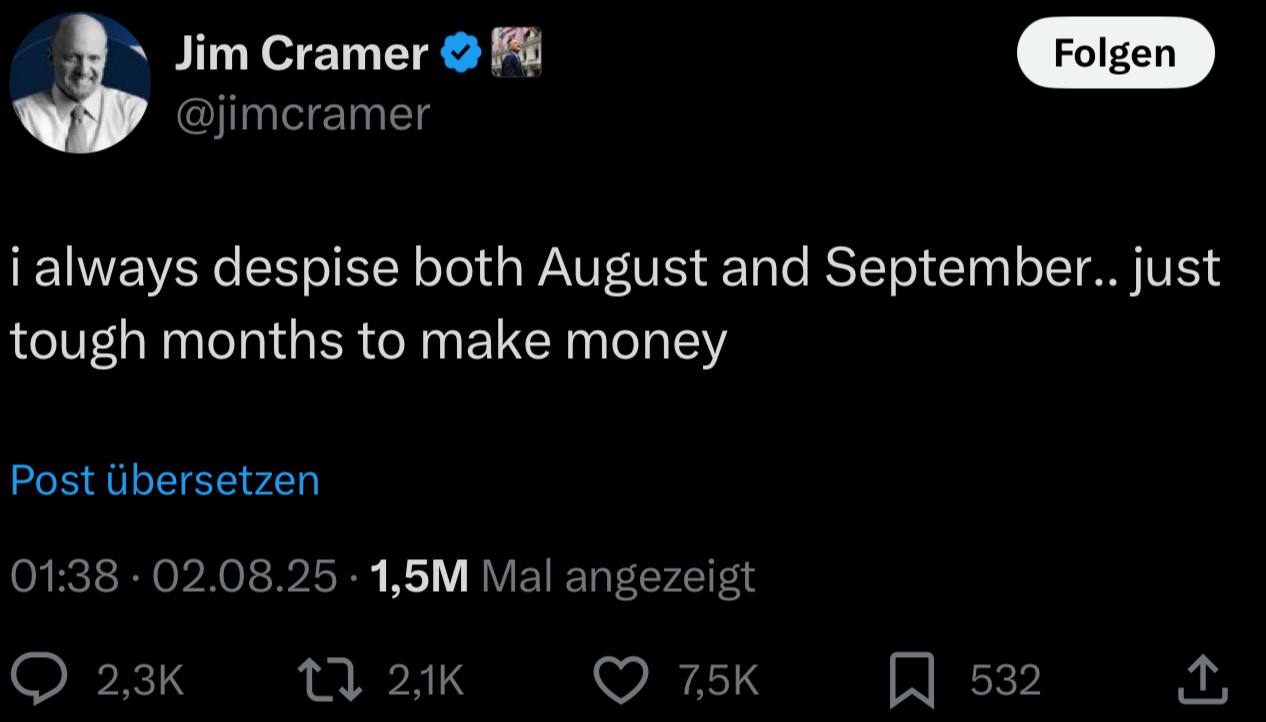Screen dimensions: 1266x722
Task: View the 1,5M Mal angezeigt statistics
Action: 562,577
